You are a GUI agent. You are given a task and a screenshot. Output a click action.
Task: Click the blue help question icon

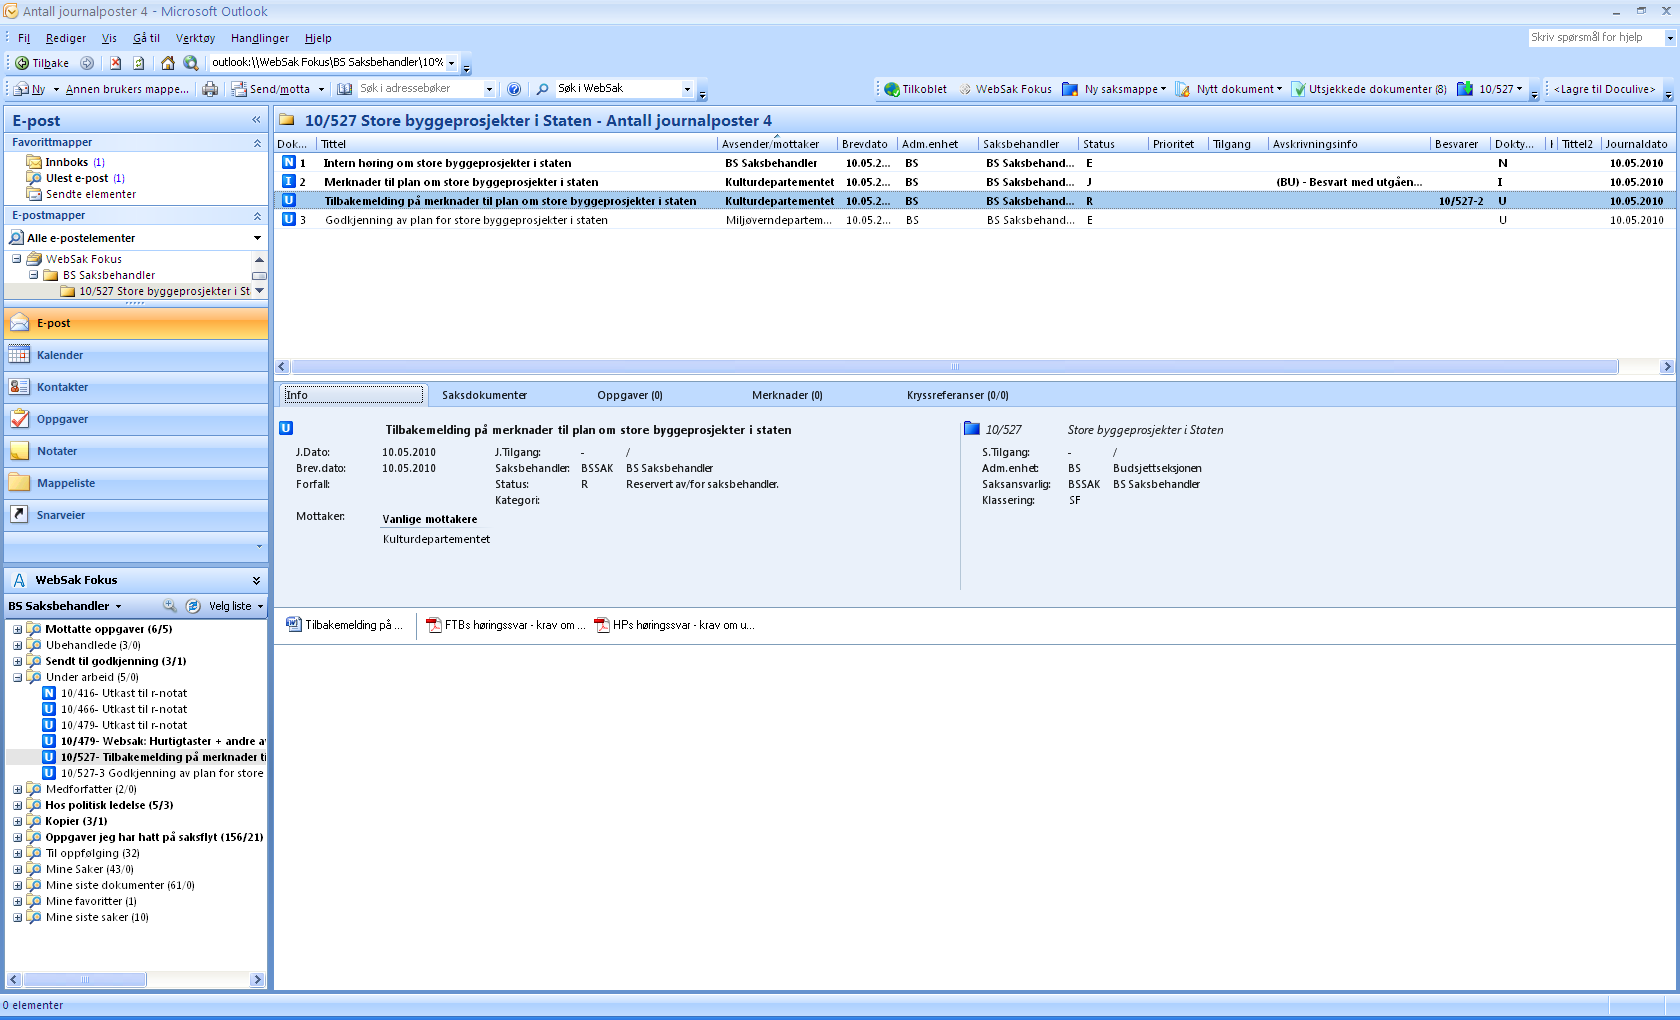(514, 89)
